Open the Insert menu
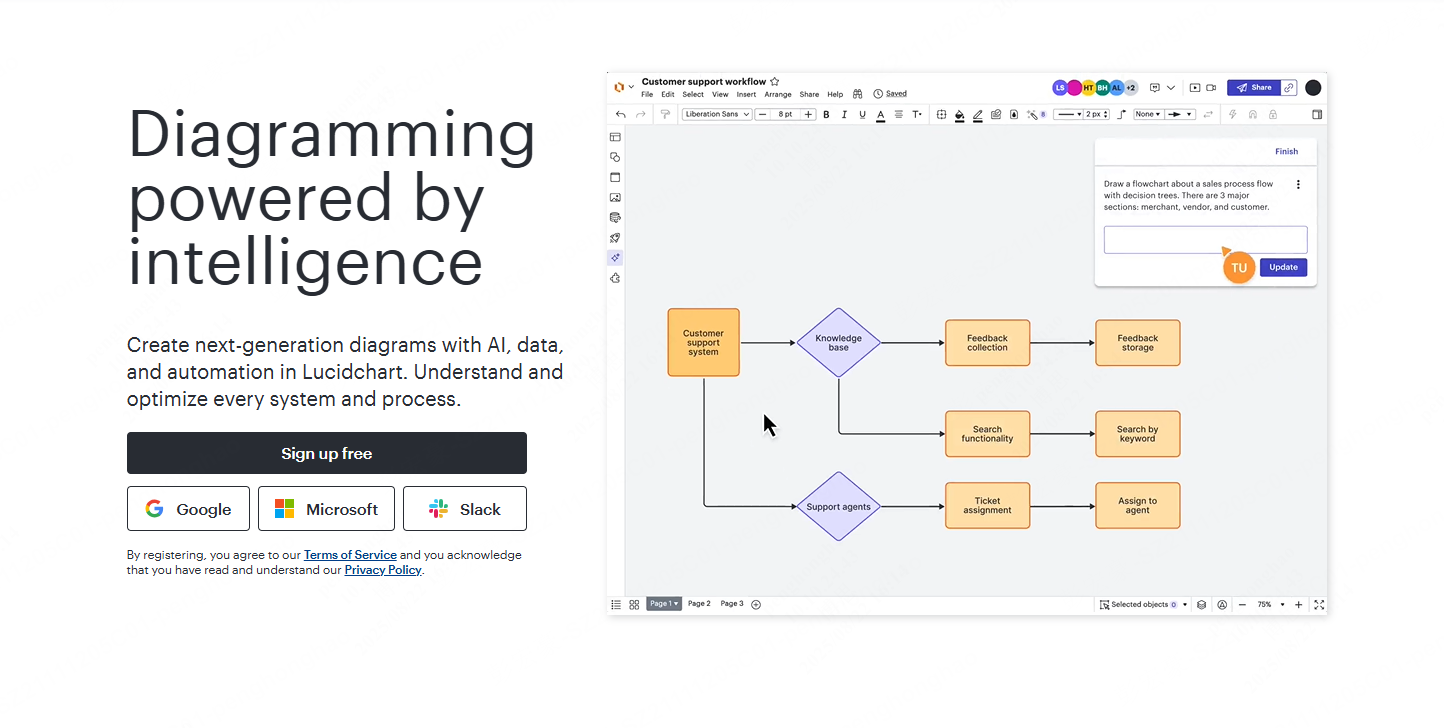The width and height of the screenshot is (1444, 728). coord(746,95)
